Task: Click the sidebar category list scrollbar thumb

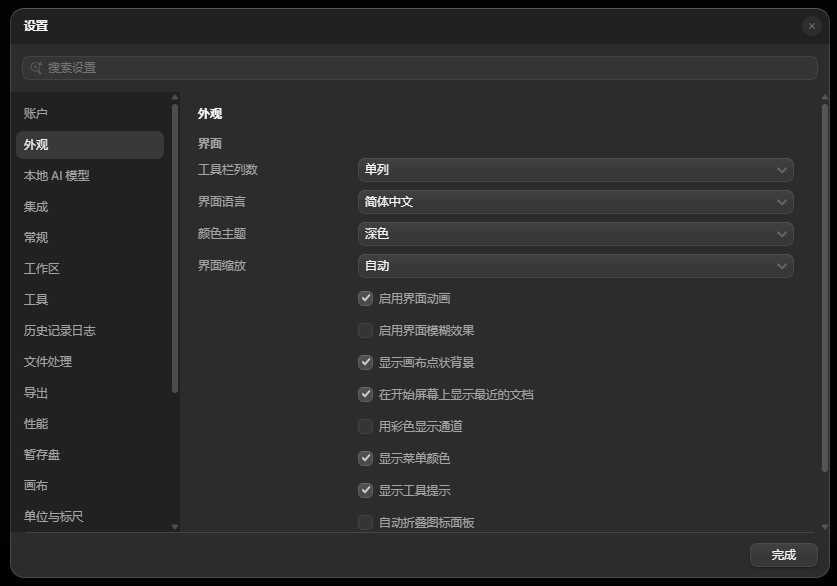Action: pos(175,248)
